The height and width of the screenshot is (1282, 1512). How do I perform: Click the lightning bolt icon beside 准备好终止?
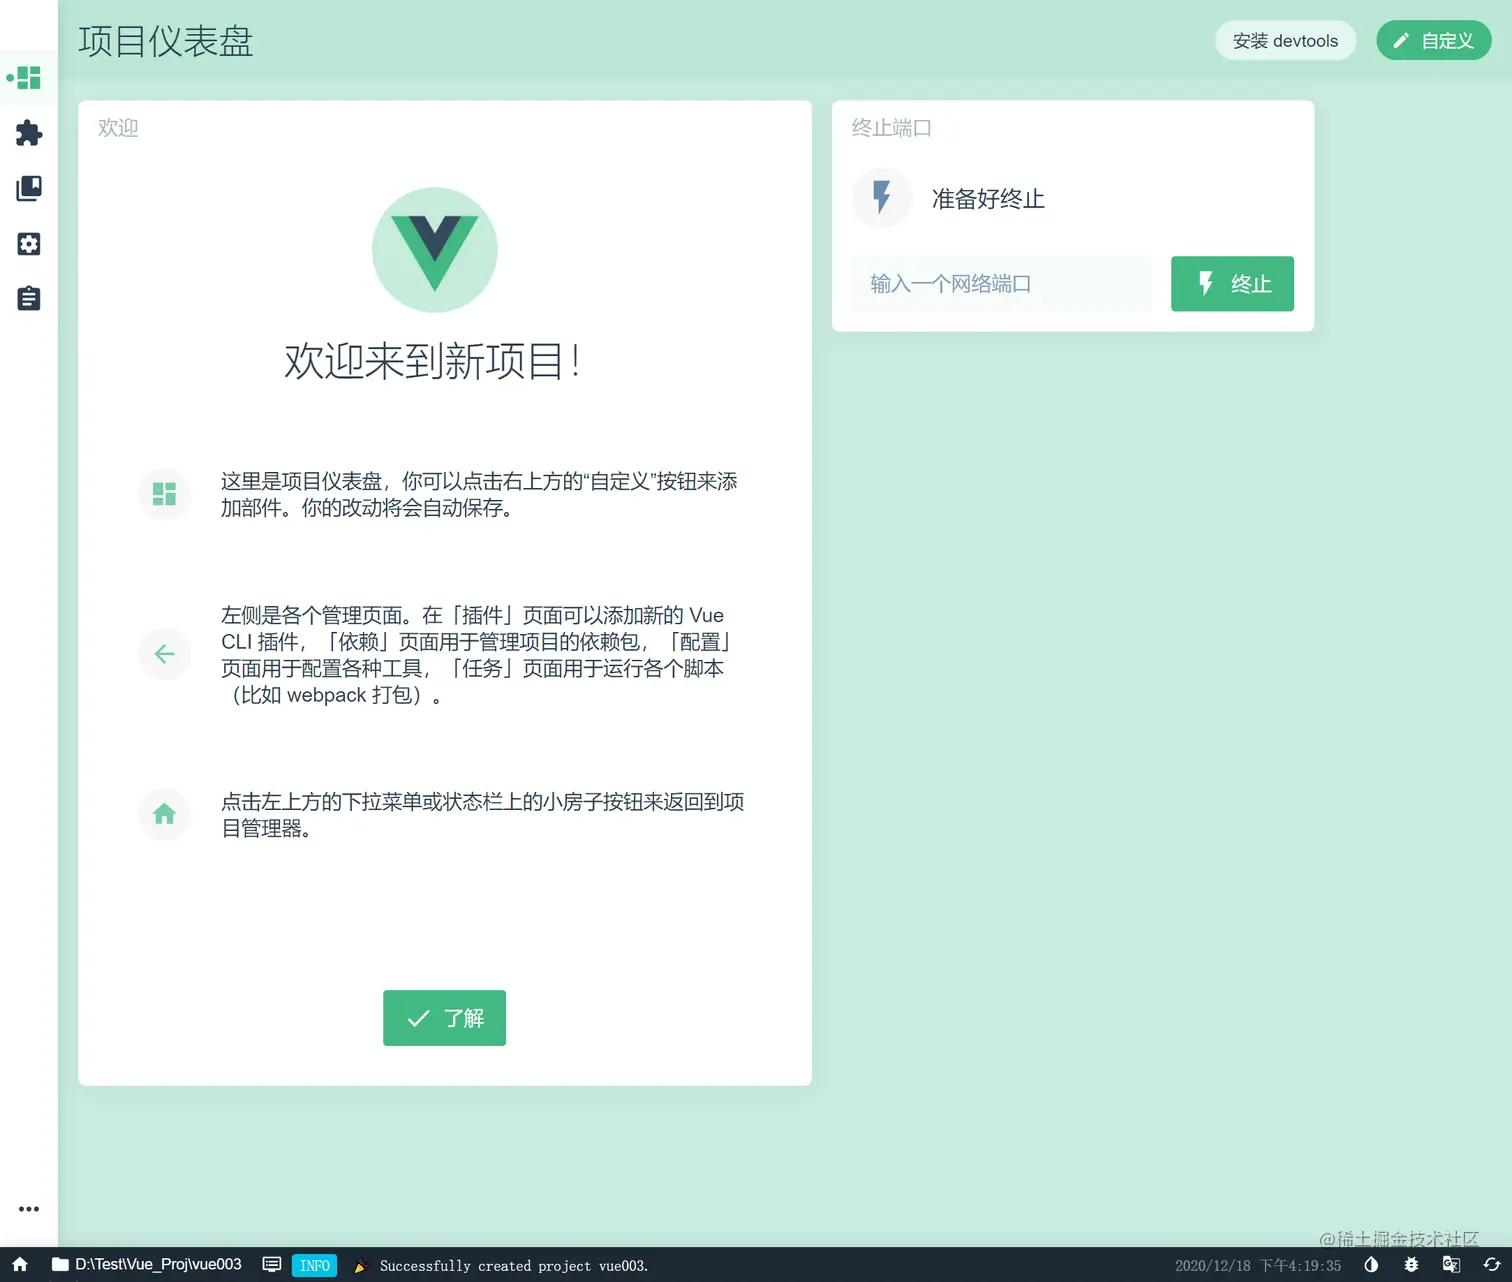point(881,197)
